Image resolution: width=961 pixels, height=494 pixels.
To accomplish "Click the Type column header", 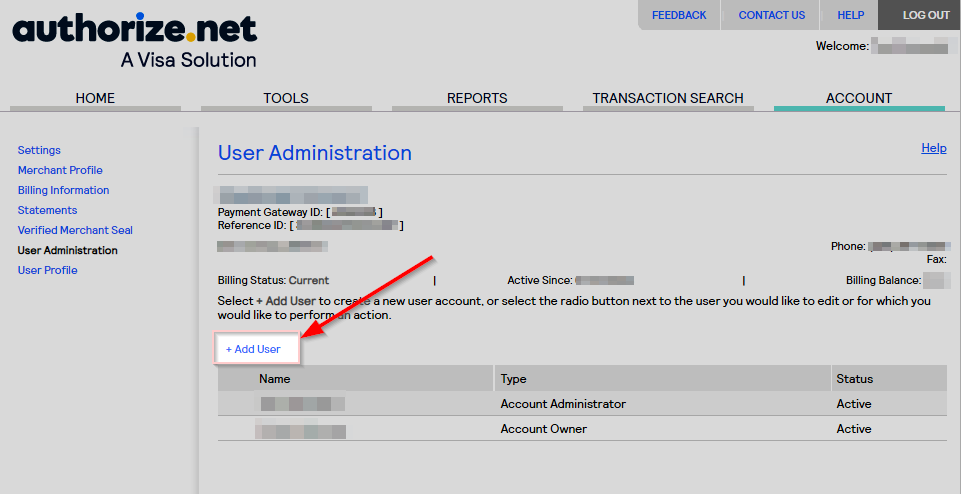I will (514, 379).
